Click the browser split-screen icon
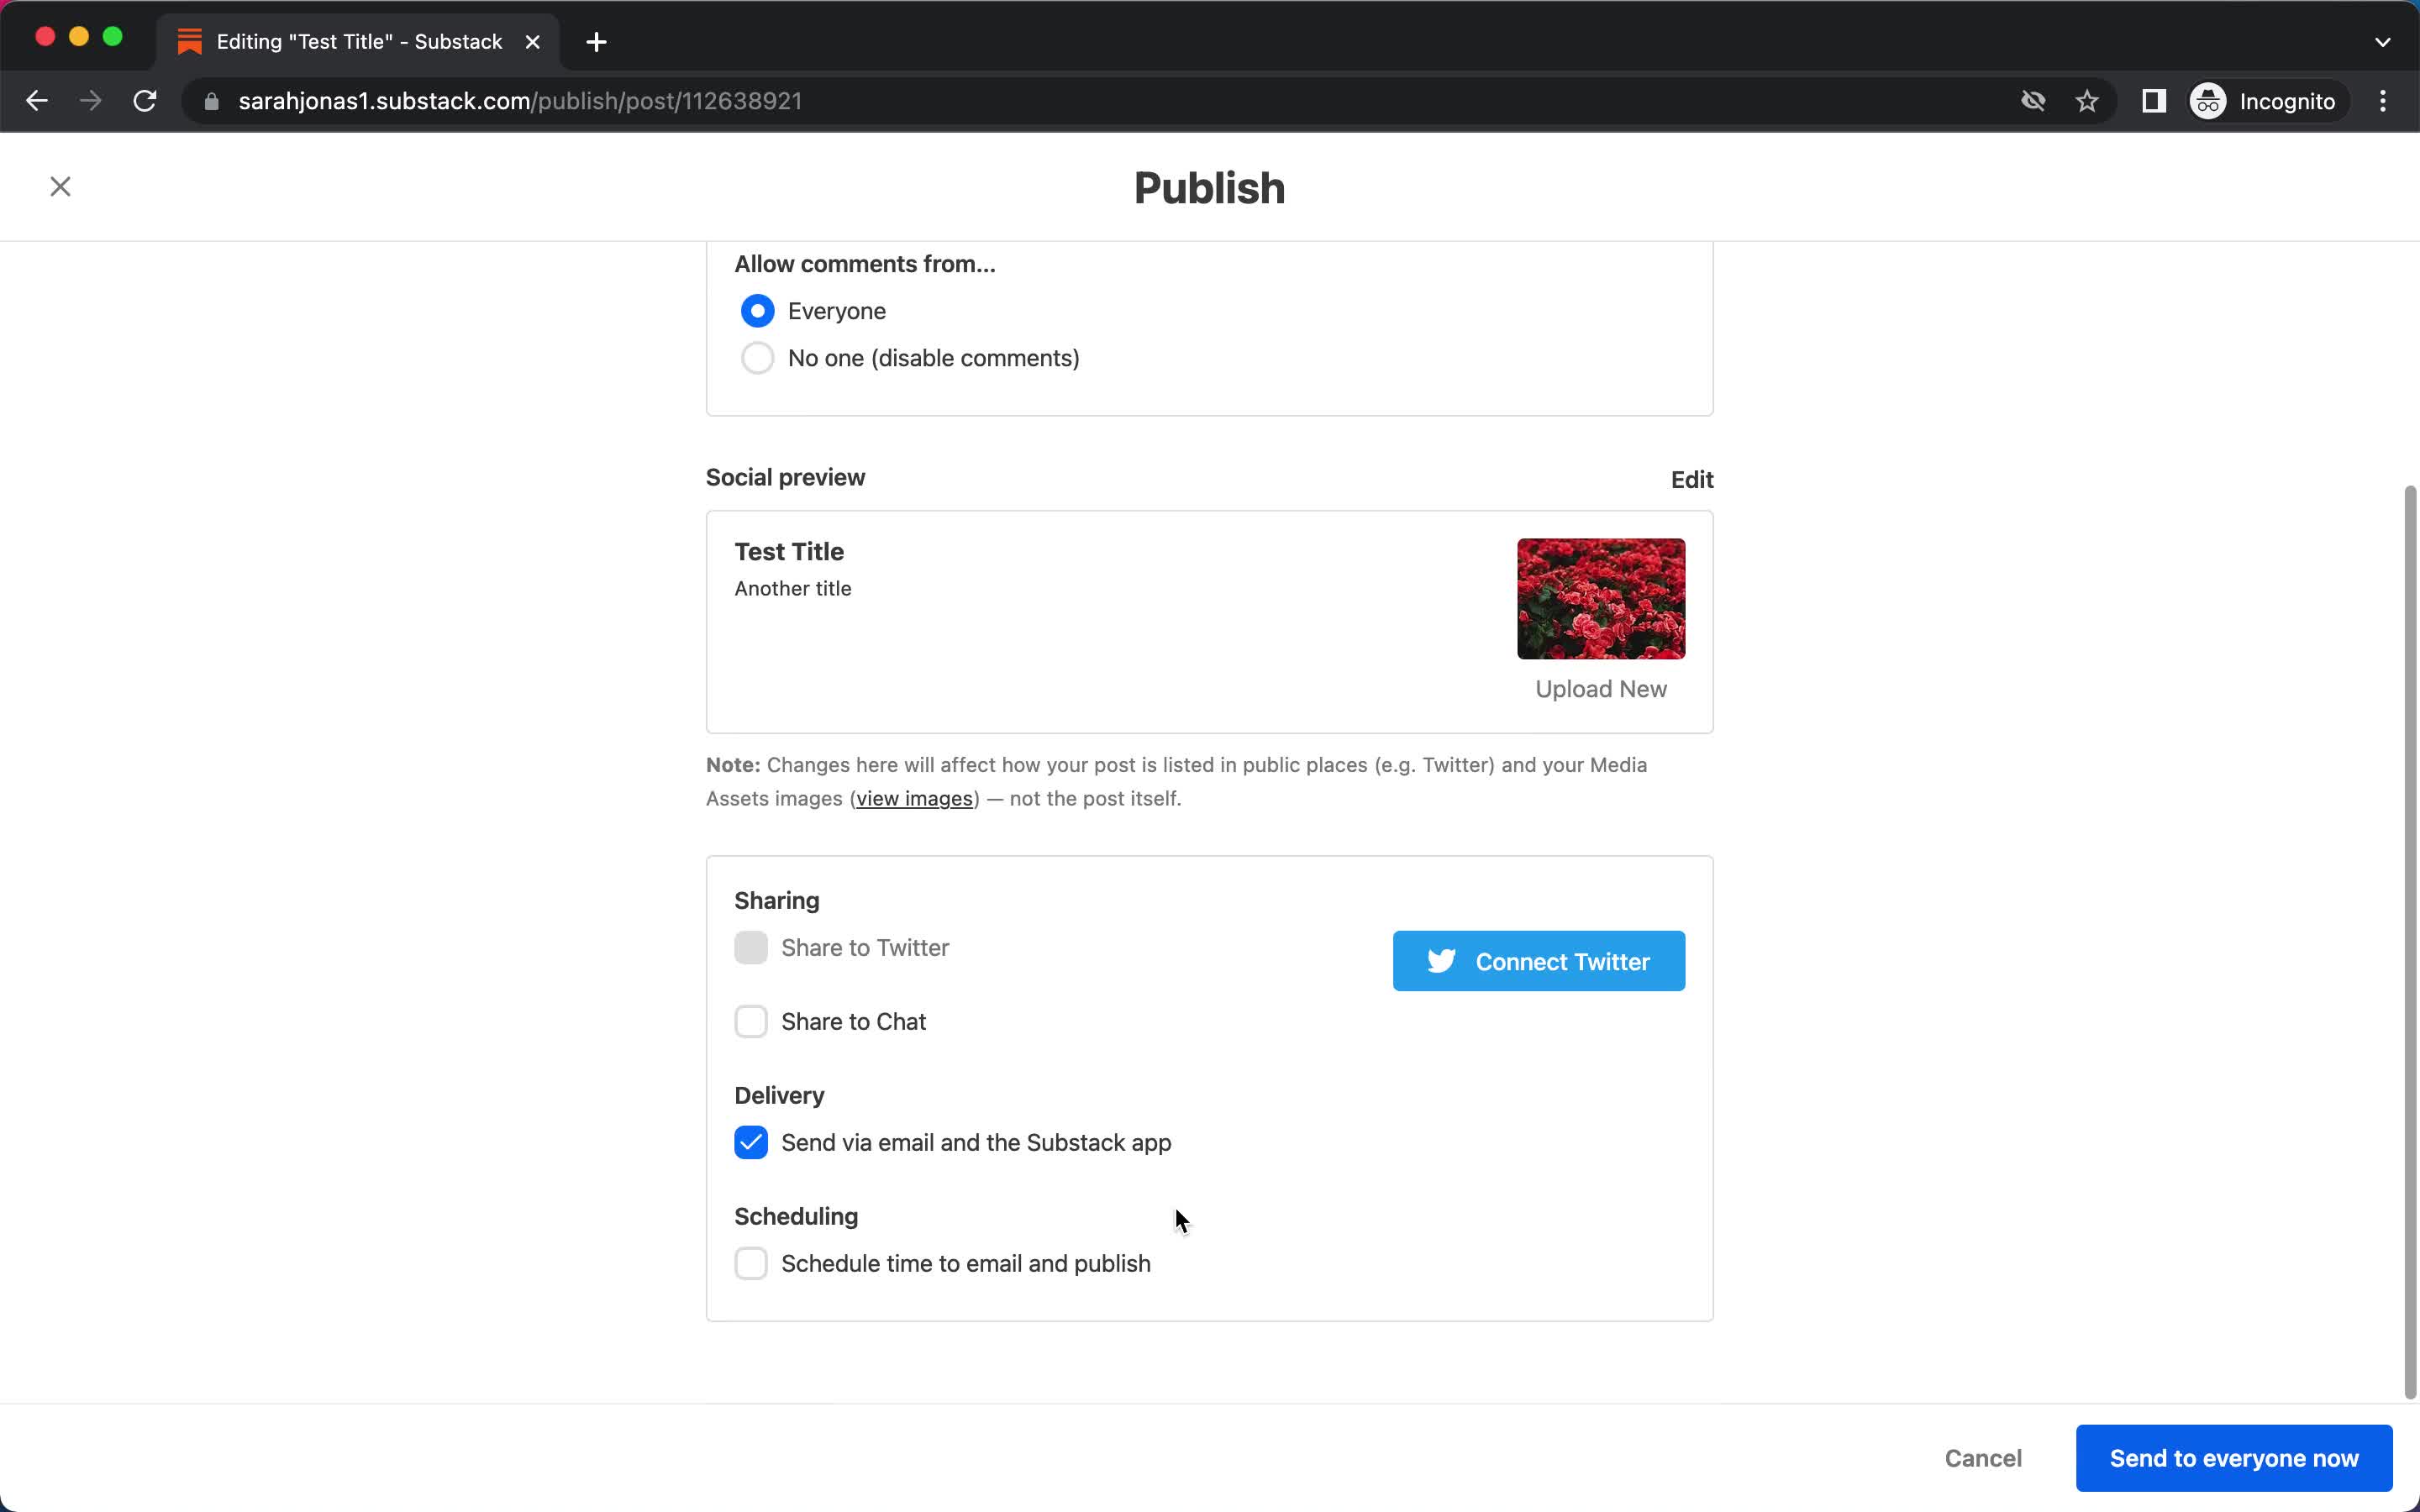The image size is (2420, 1512). tap(2155, 101)
